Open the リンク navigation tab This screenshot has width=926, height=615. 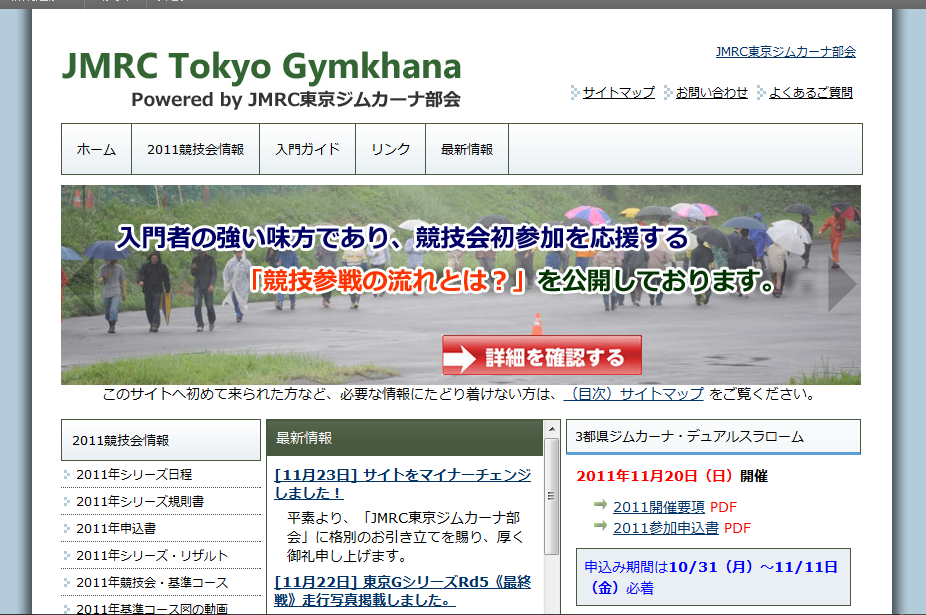point(390,149)
